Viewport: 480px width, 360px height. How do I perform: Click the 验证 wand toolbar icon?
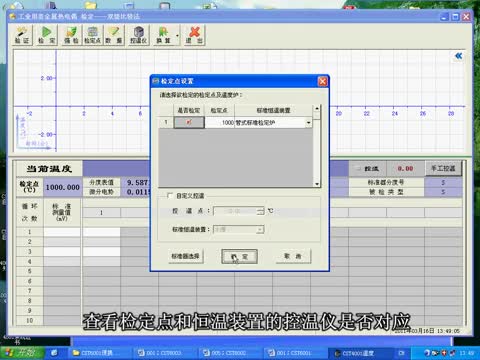(x=22, y=35)
